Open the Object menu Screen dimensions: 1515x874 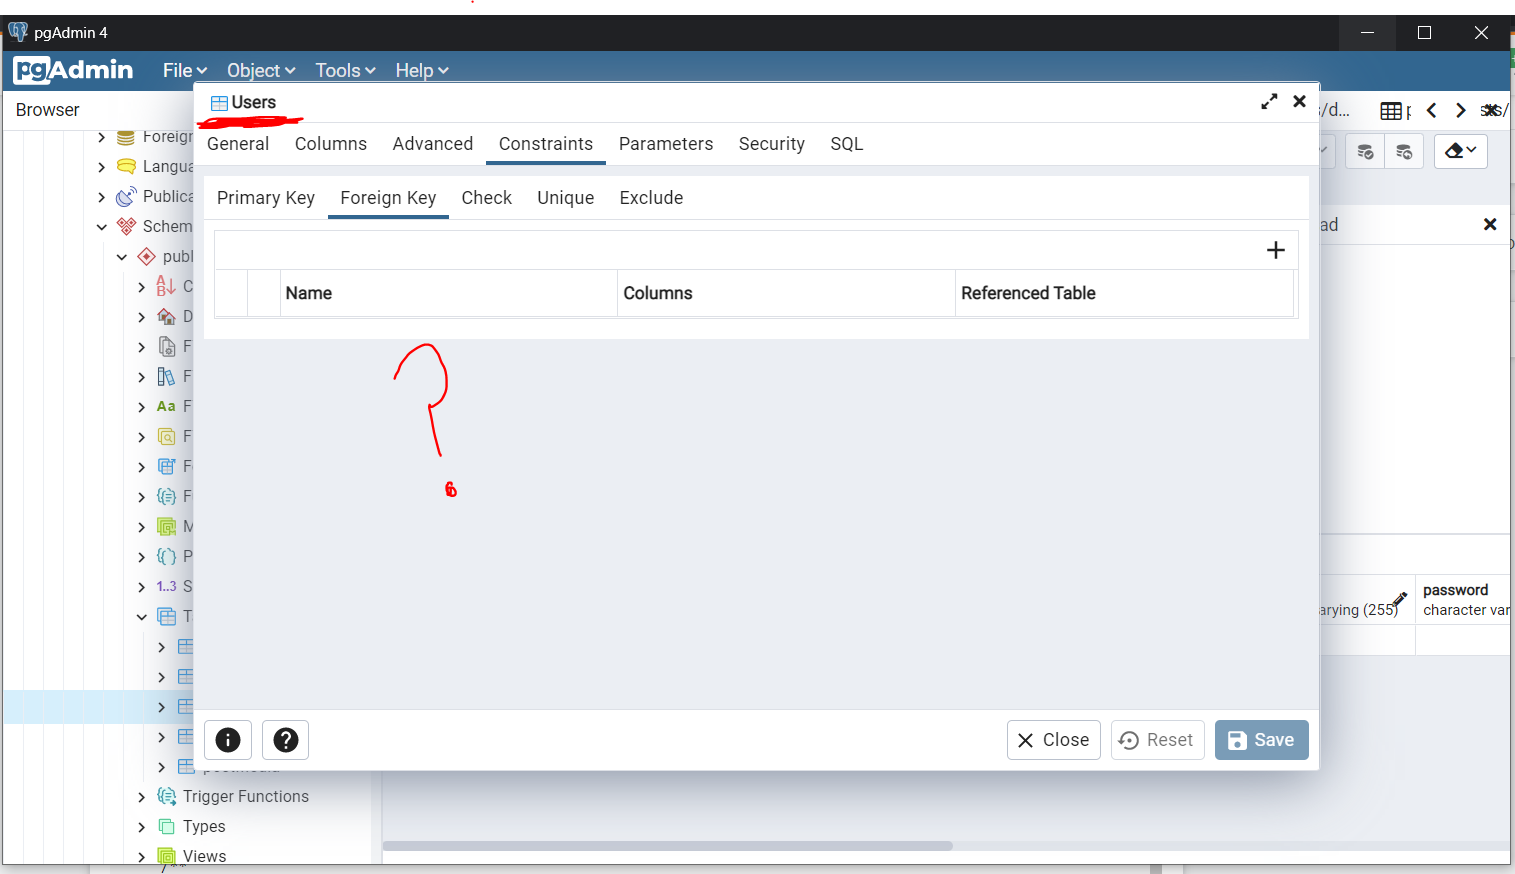coord(261,70)
